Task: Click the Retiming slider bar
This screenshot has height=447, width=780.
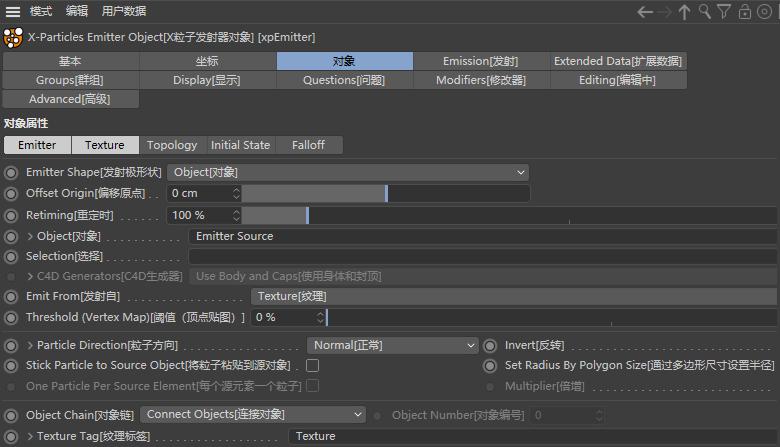Action: tap(509, 215)
